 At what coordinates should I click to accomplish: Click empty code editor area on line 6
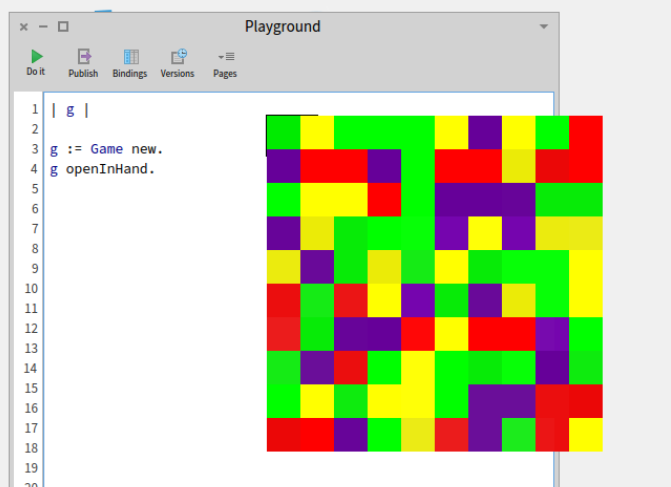click(154, 209)
